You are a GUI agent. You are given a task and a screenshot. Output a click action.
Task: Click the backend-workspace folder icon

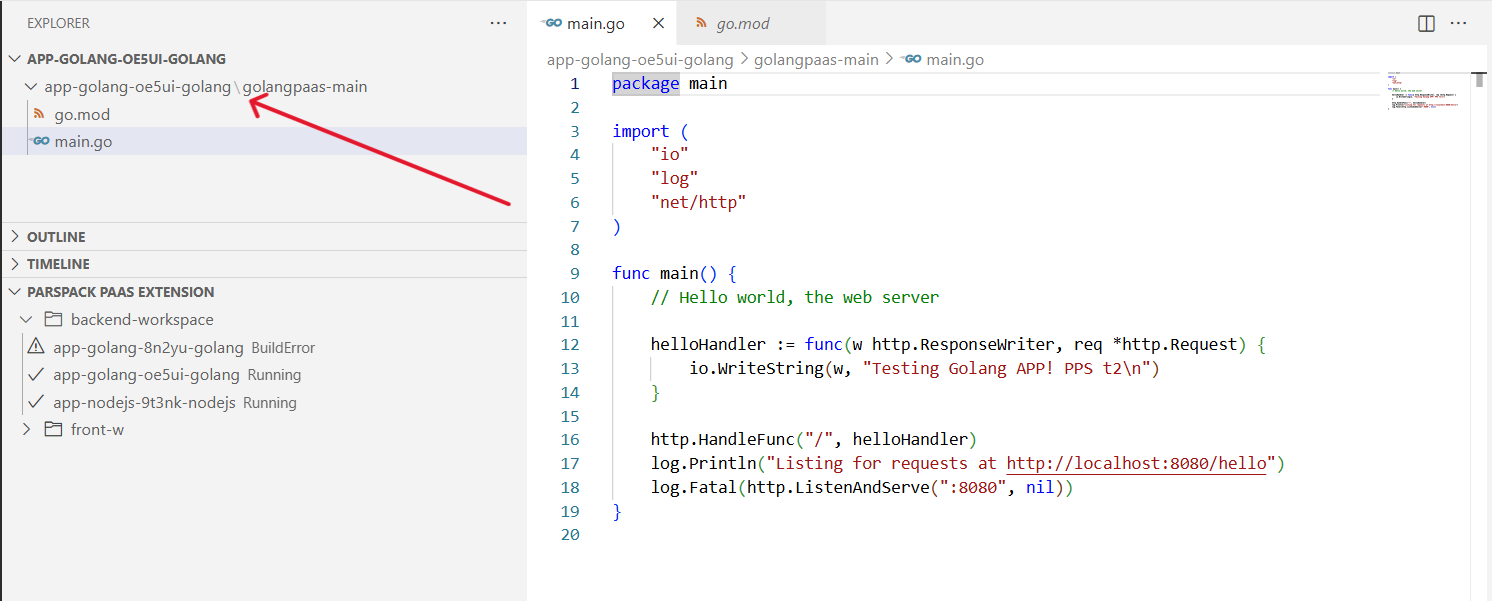point(54,320)
